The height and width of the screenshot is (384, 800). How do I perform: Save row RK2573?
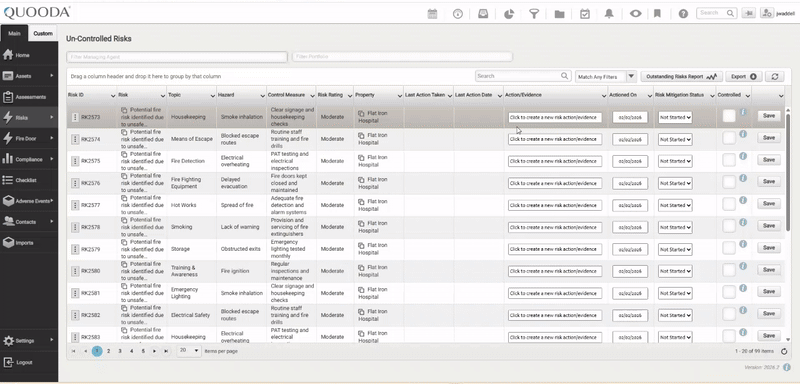pyautogui.click(x=768, y=116)
